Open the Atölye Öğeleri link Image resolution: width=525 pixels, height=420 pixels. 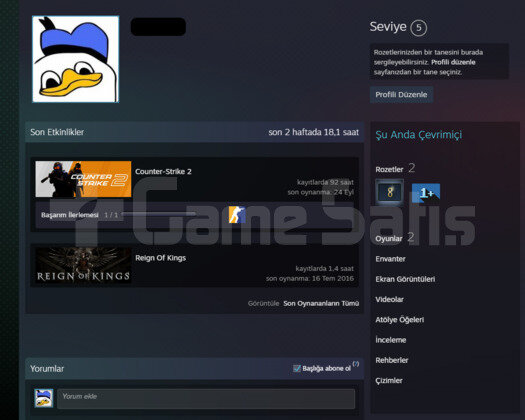pyautogui.click(x=400, y=320)
